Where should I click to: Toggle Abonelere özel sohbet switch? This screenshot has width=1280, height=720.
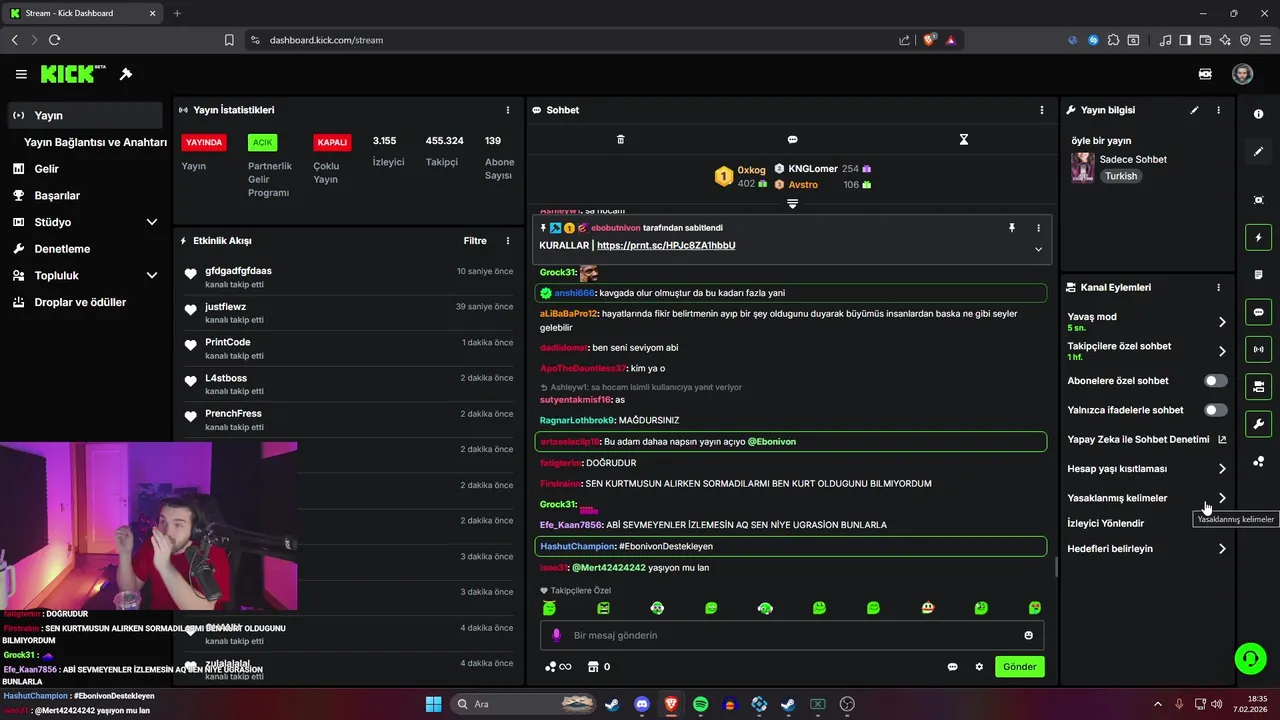click(x=1216, y=381)
